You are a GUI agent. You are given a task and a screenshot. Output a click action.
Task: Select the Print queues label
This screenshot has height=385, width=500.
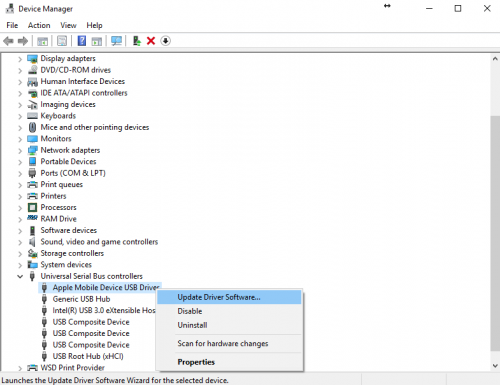[x=62, y=185]
